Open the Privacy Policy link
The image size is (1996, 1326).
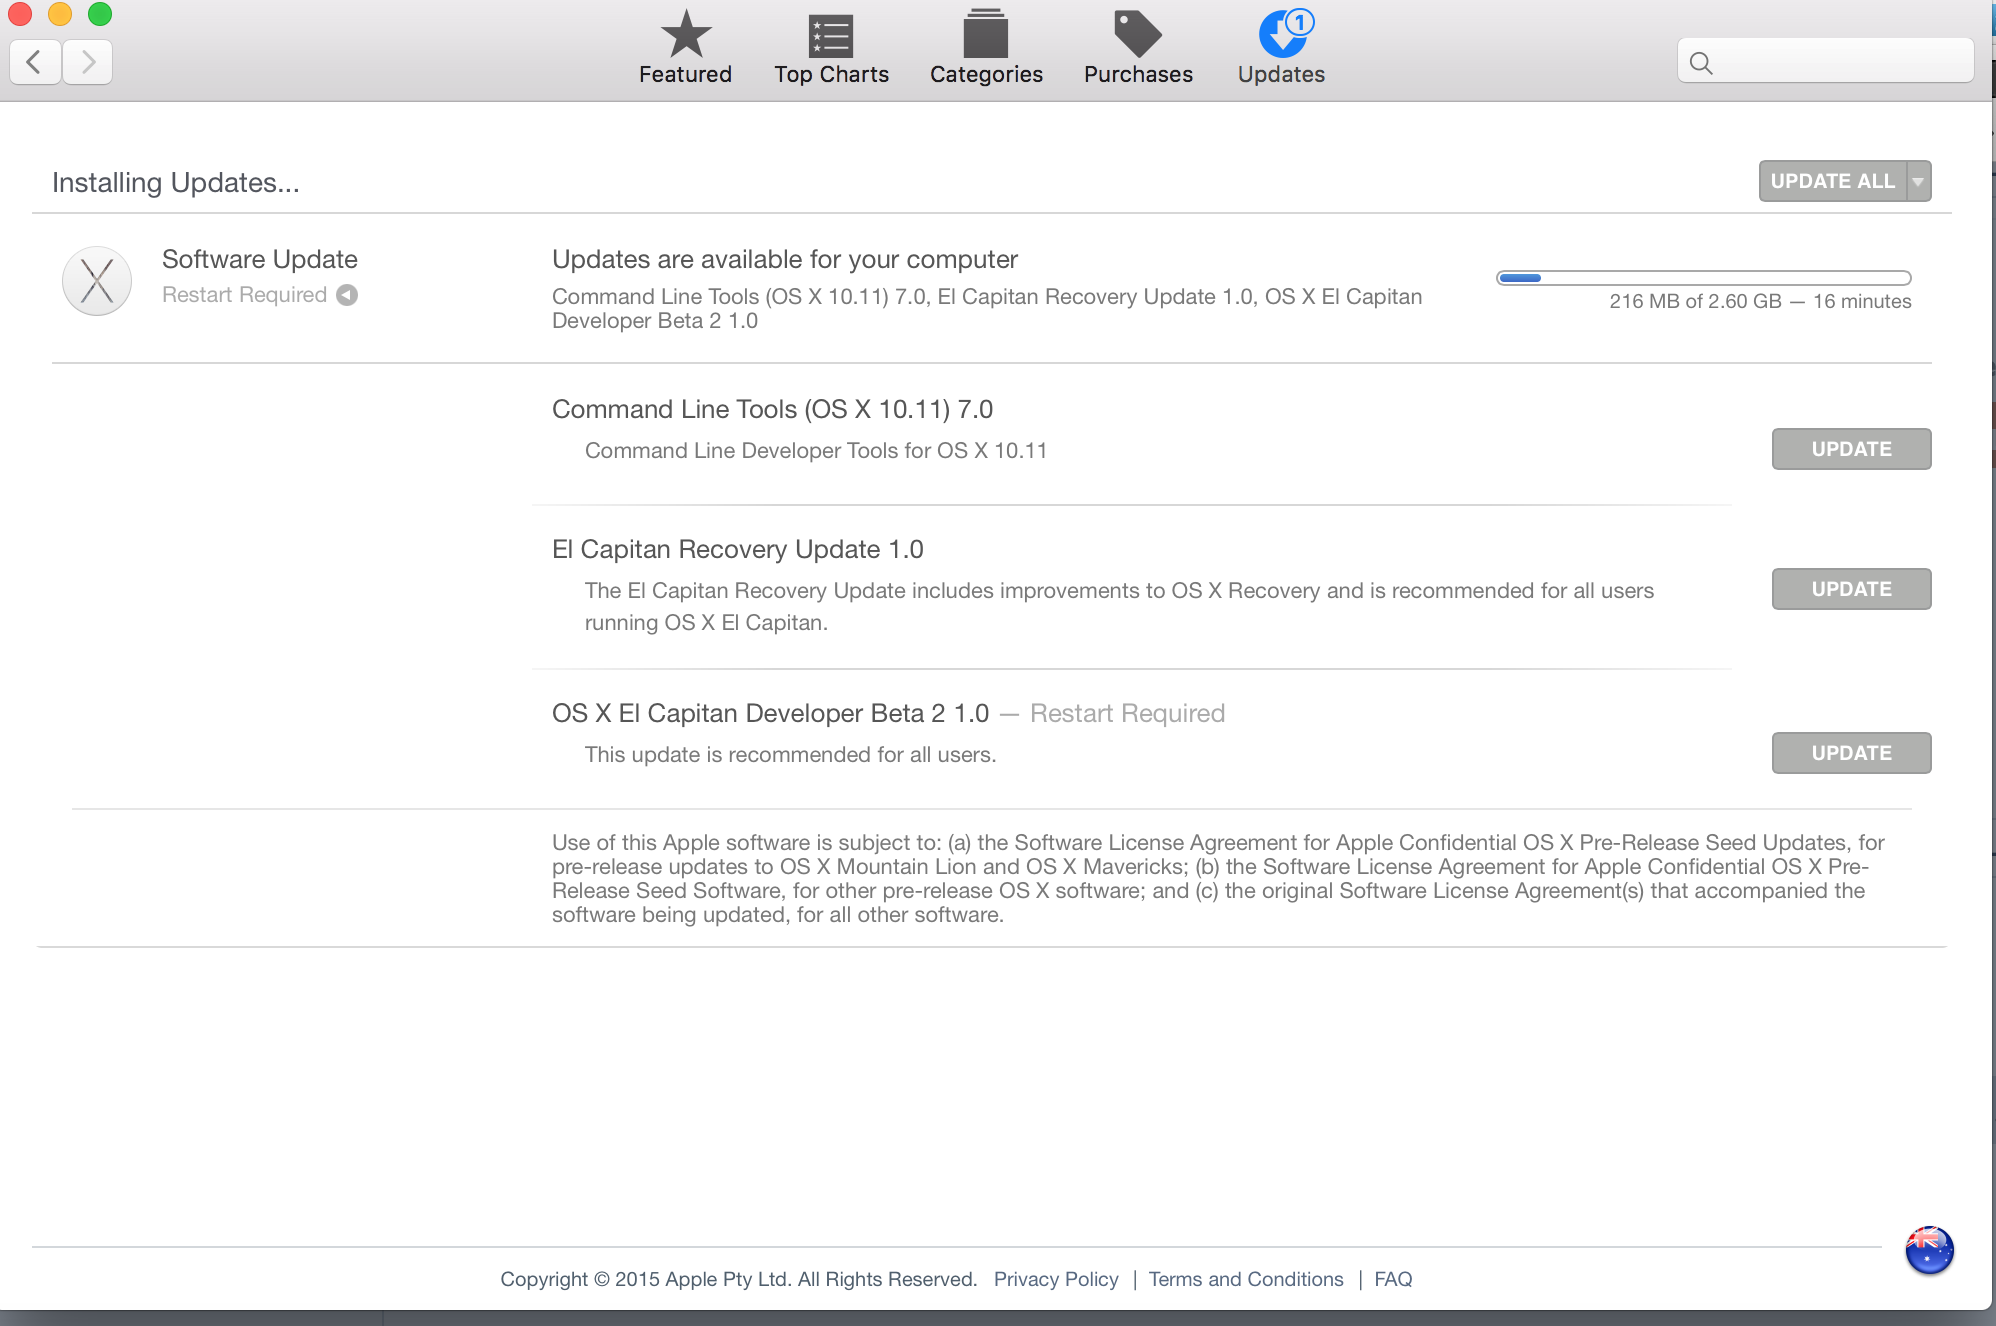[1056, 1279]
